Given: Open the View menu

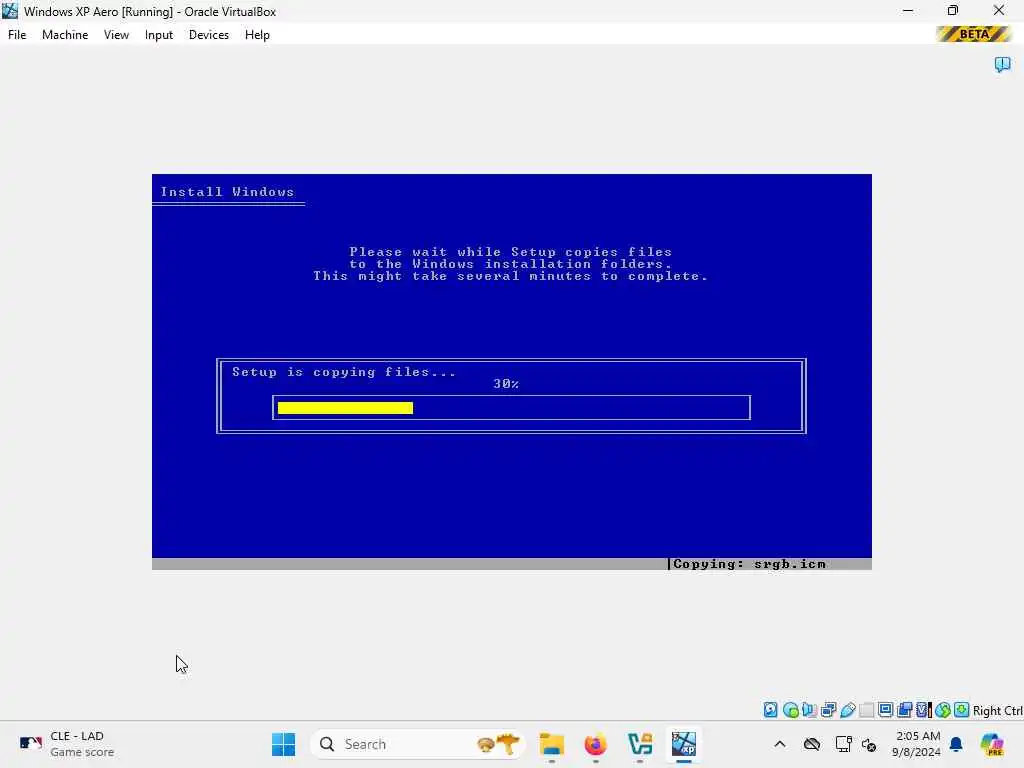Looking at the screenshot, I should (116, 35).
